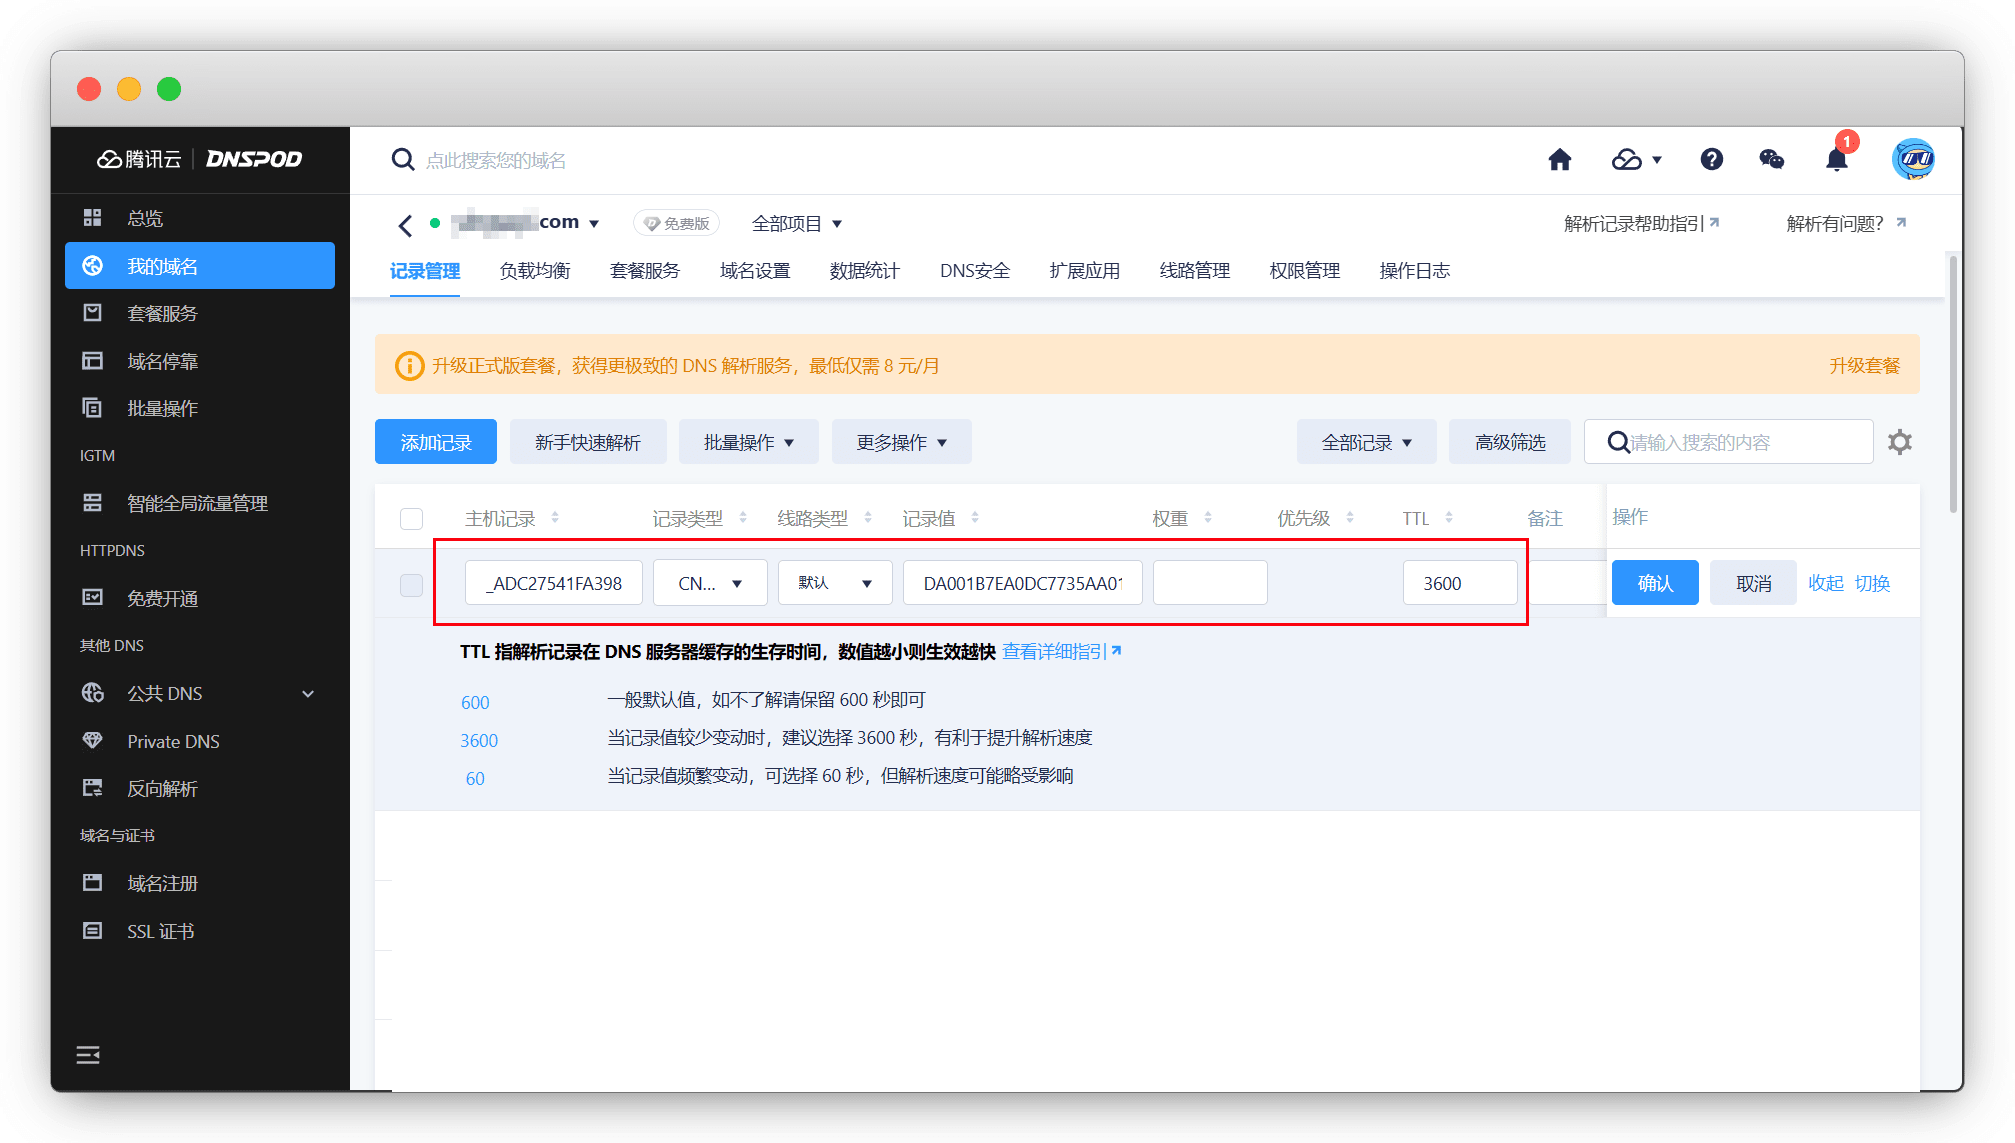Click the search magnifier icon for domains
Image resolution: width=2015 pixels, height=1143 pixels.
tap(402, 160)
